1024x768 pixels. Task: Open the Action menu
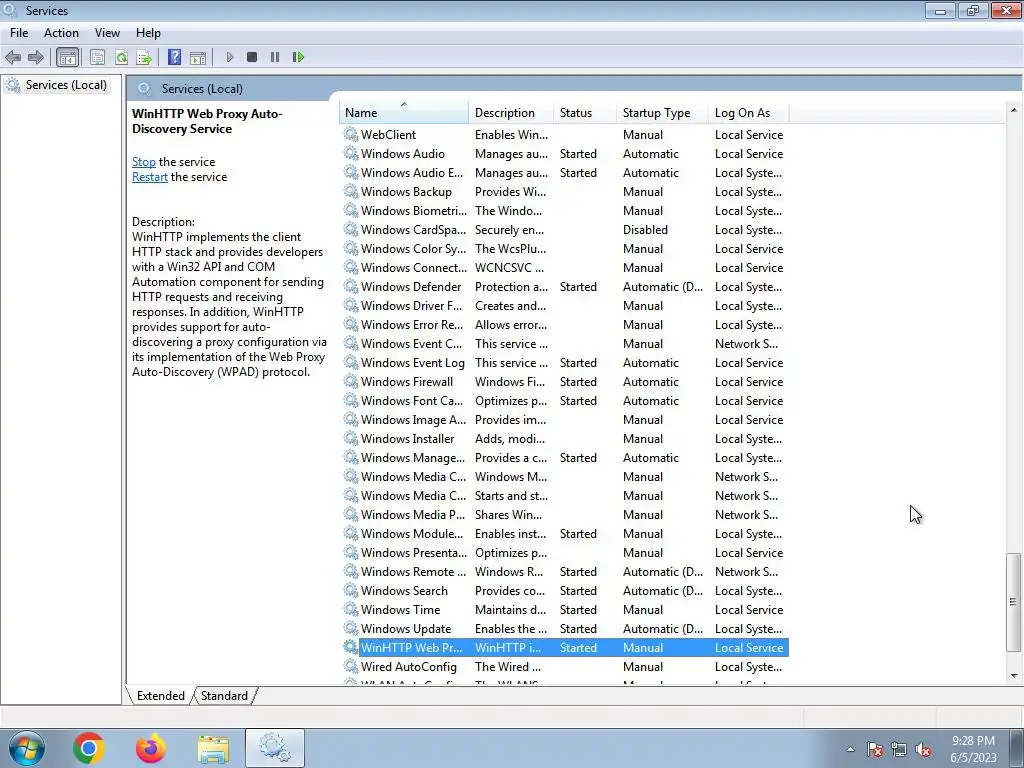[61, 33]
